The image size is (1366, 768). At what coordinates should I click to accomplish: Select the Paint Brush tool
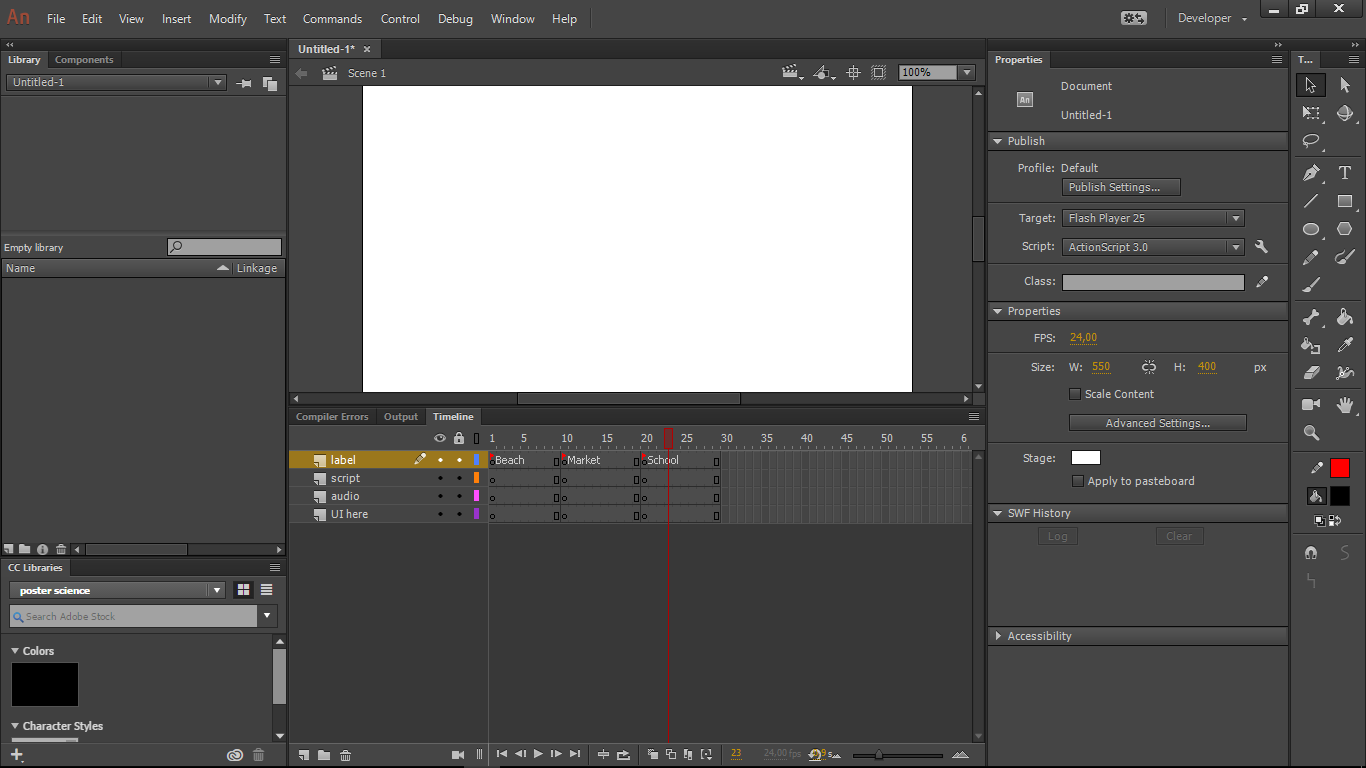1345,257
